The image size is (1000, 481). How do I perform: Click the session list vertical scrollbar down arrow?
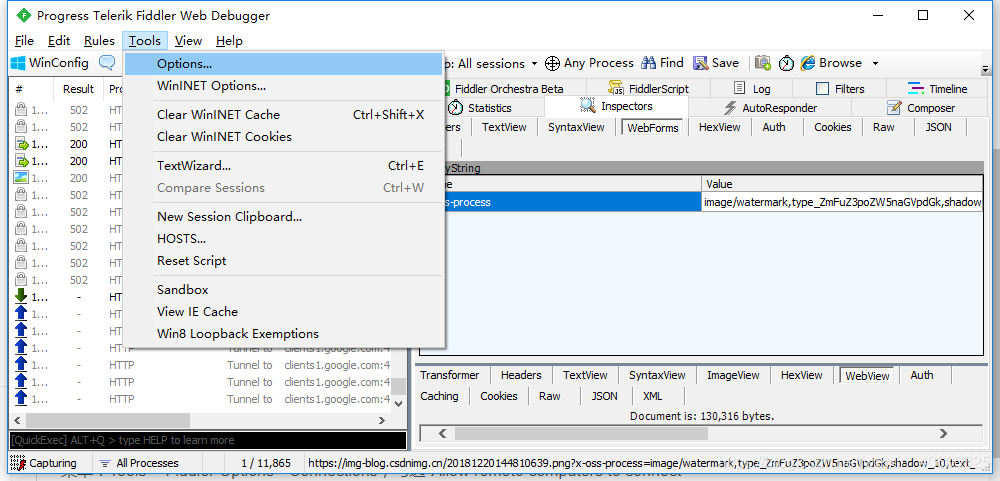coord(399,403)
